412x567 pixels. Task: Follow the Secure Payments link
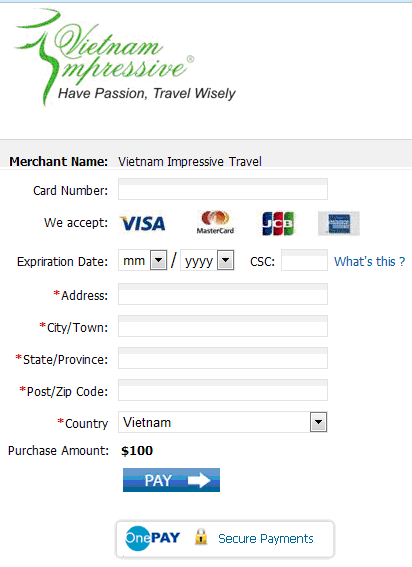266,539
